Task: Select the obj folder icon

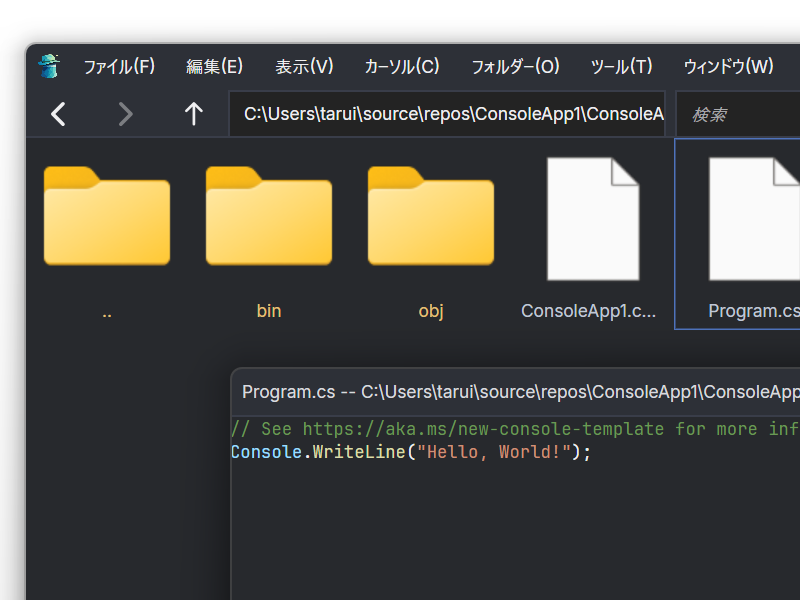Action: coord(431,216)
